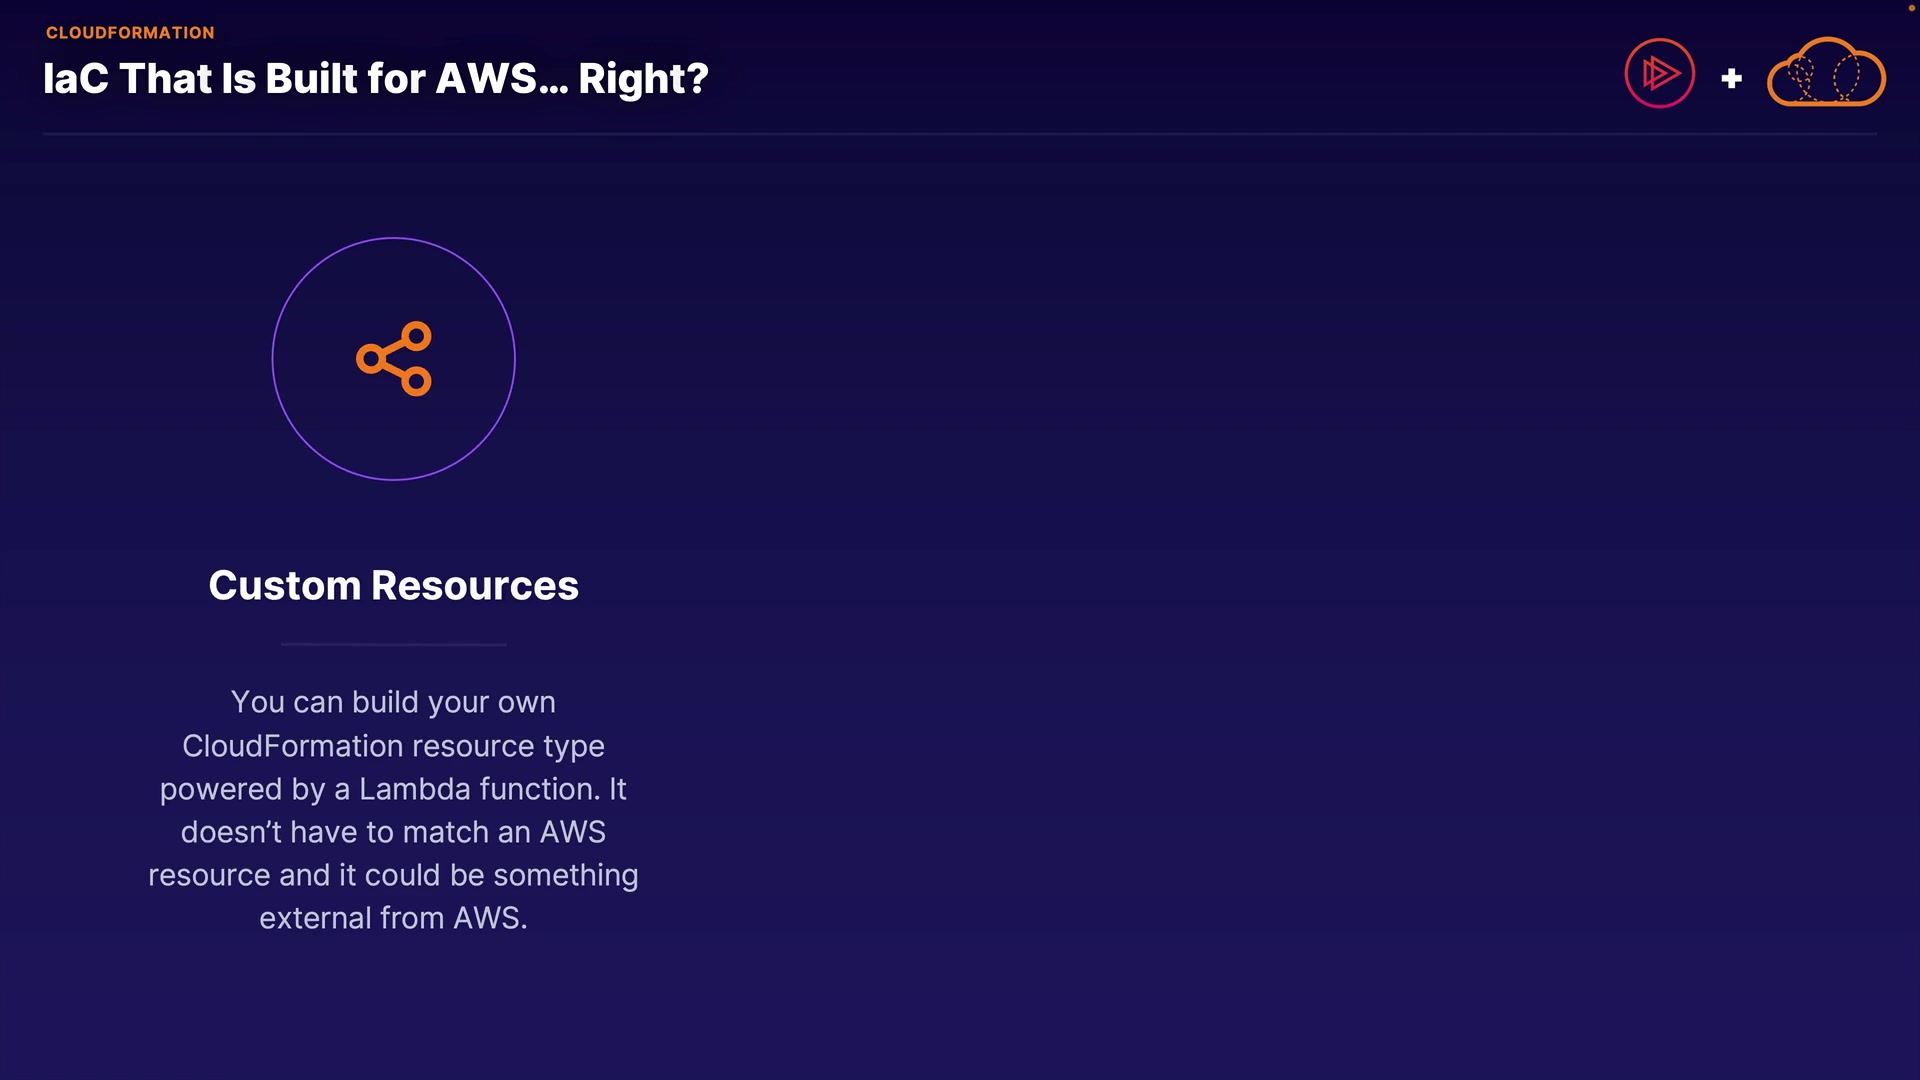
Task: Select the "Custom Resources" heading
Action: tap(393, 586)
